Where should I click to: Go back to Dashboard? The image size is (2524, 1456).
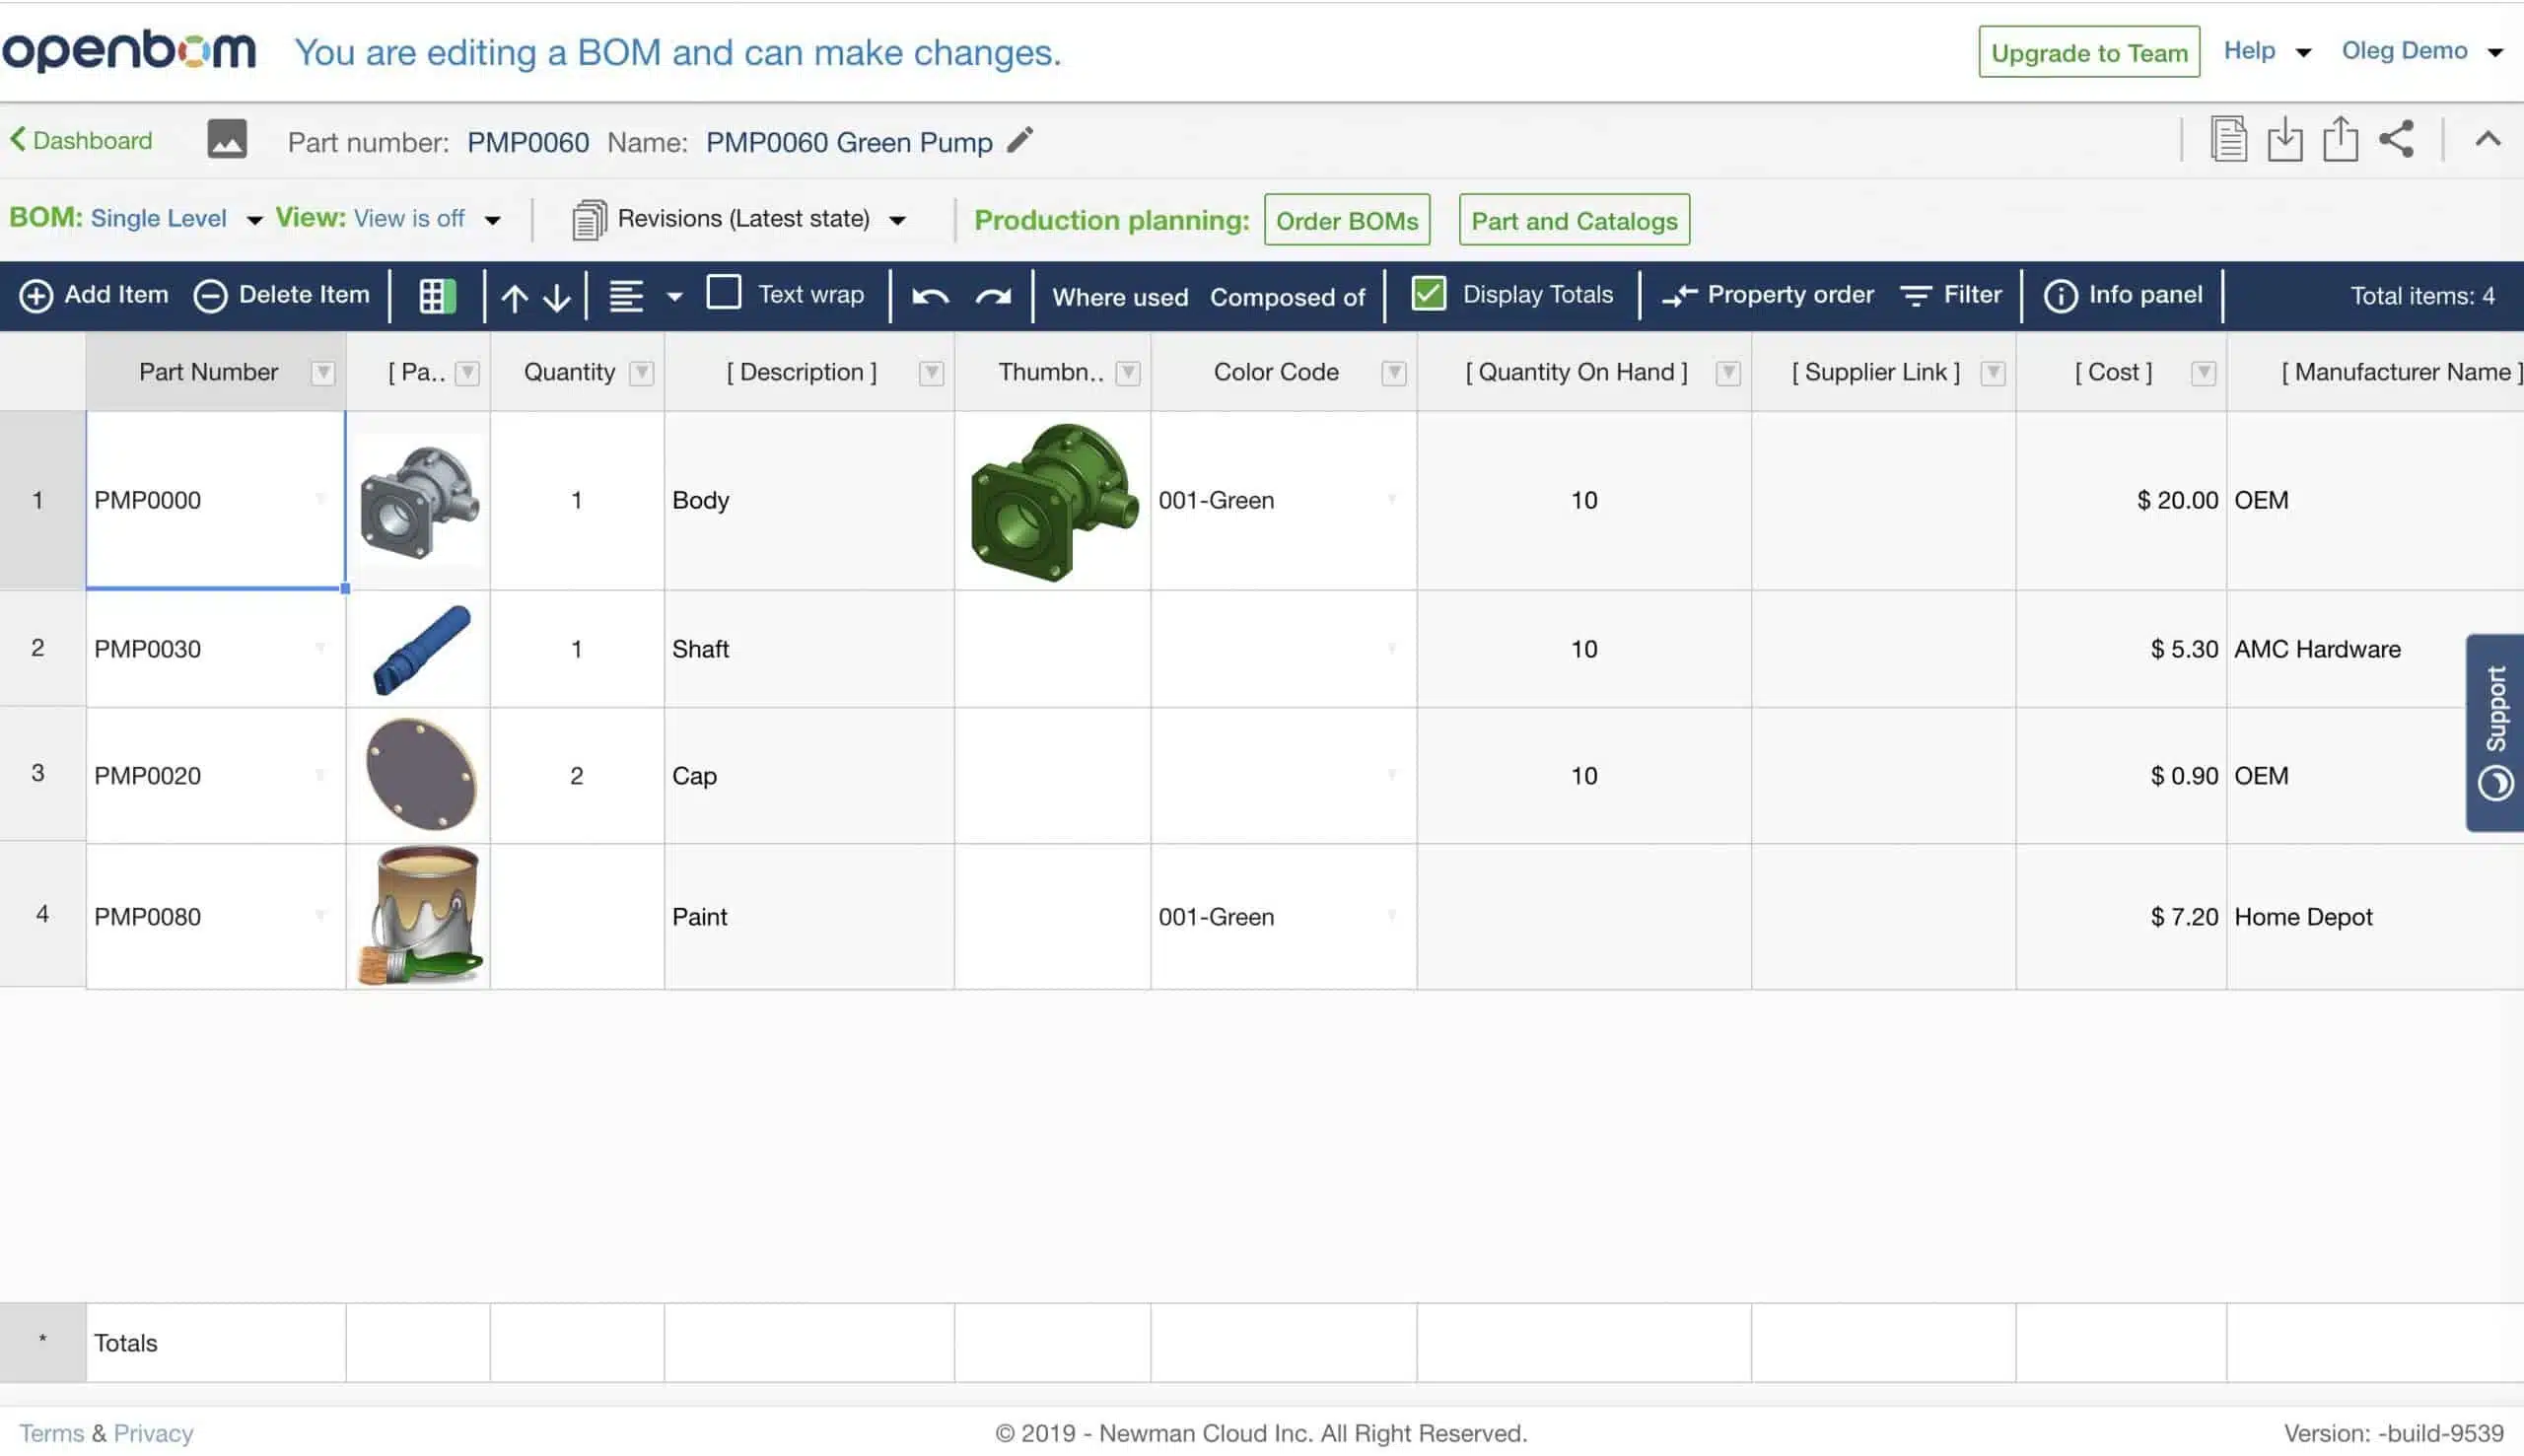click(x=81, y=140)
